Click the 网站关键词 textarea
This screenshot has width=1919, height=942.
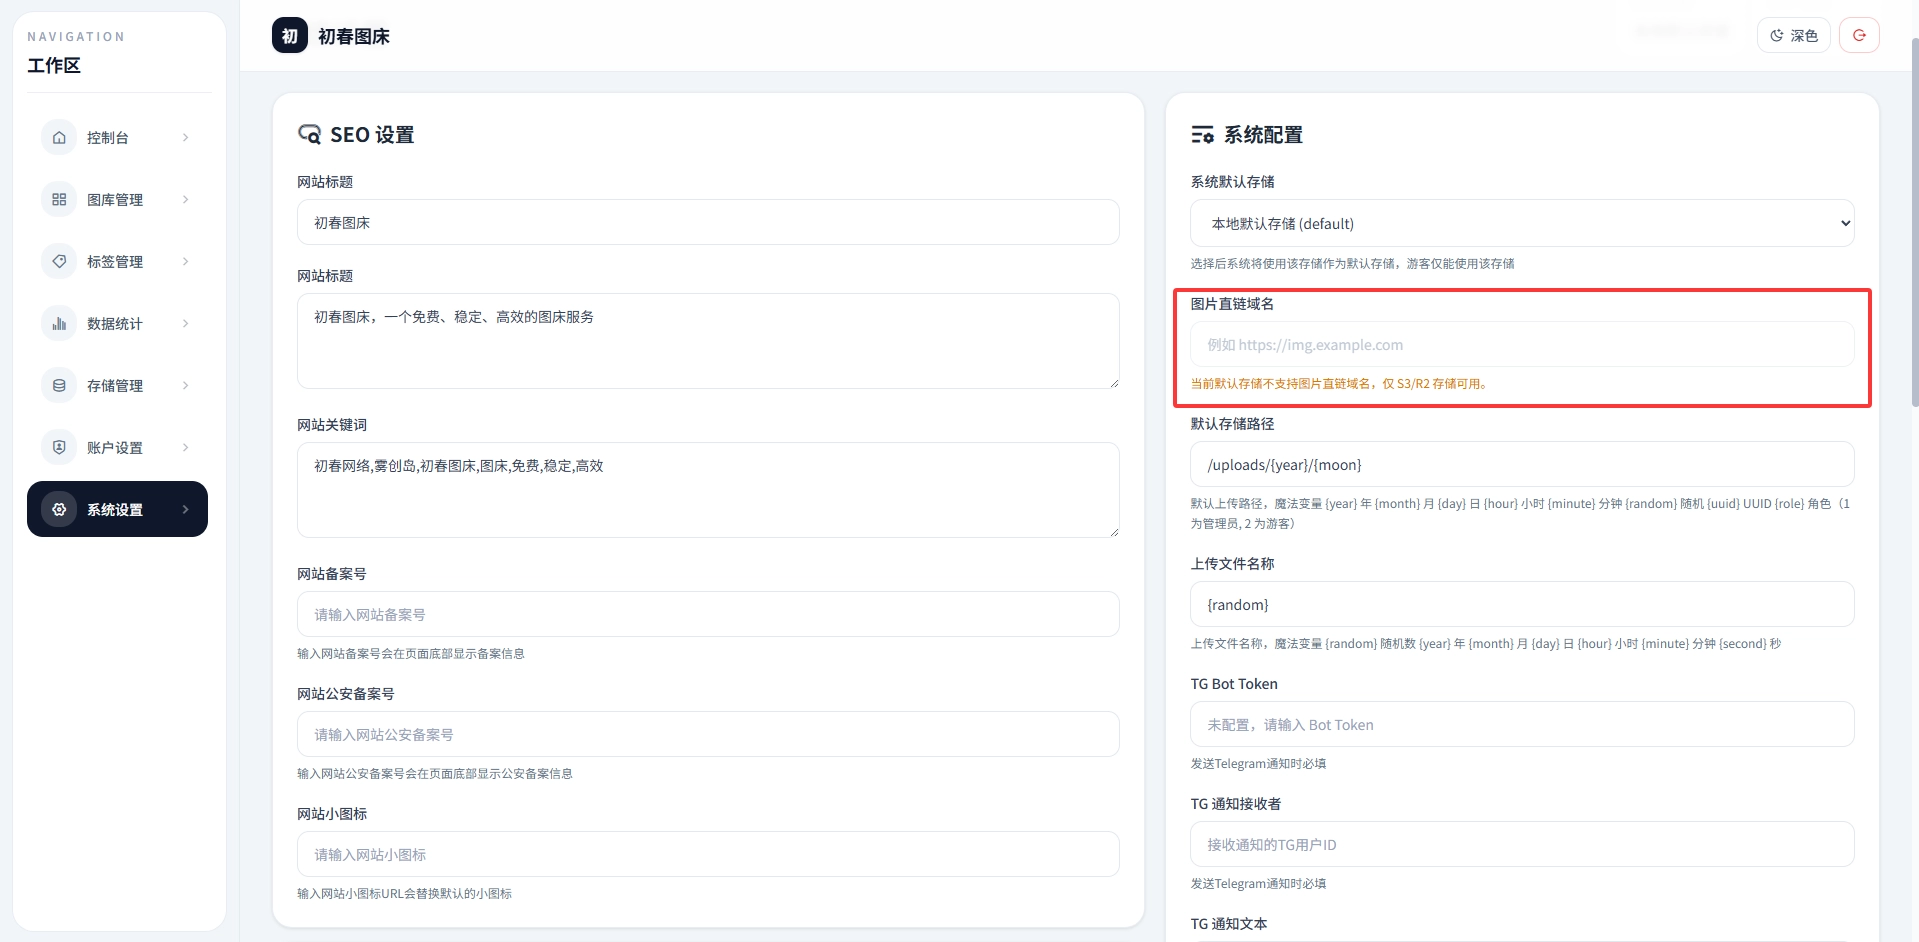pos(708,490)
